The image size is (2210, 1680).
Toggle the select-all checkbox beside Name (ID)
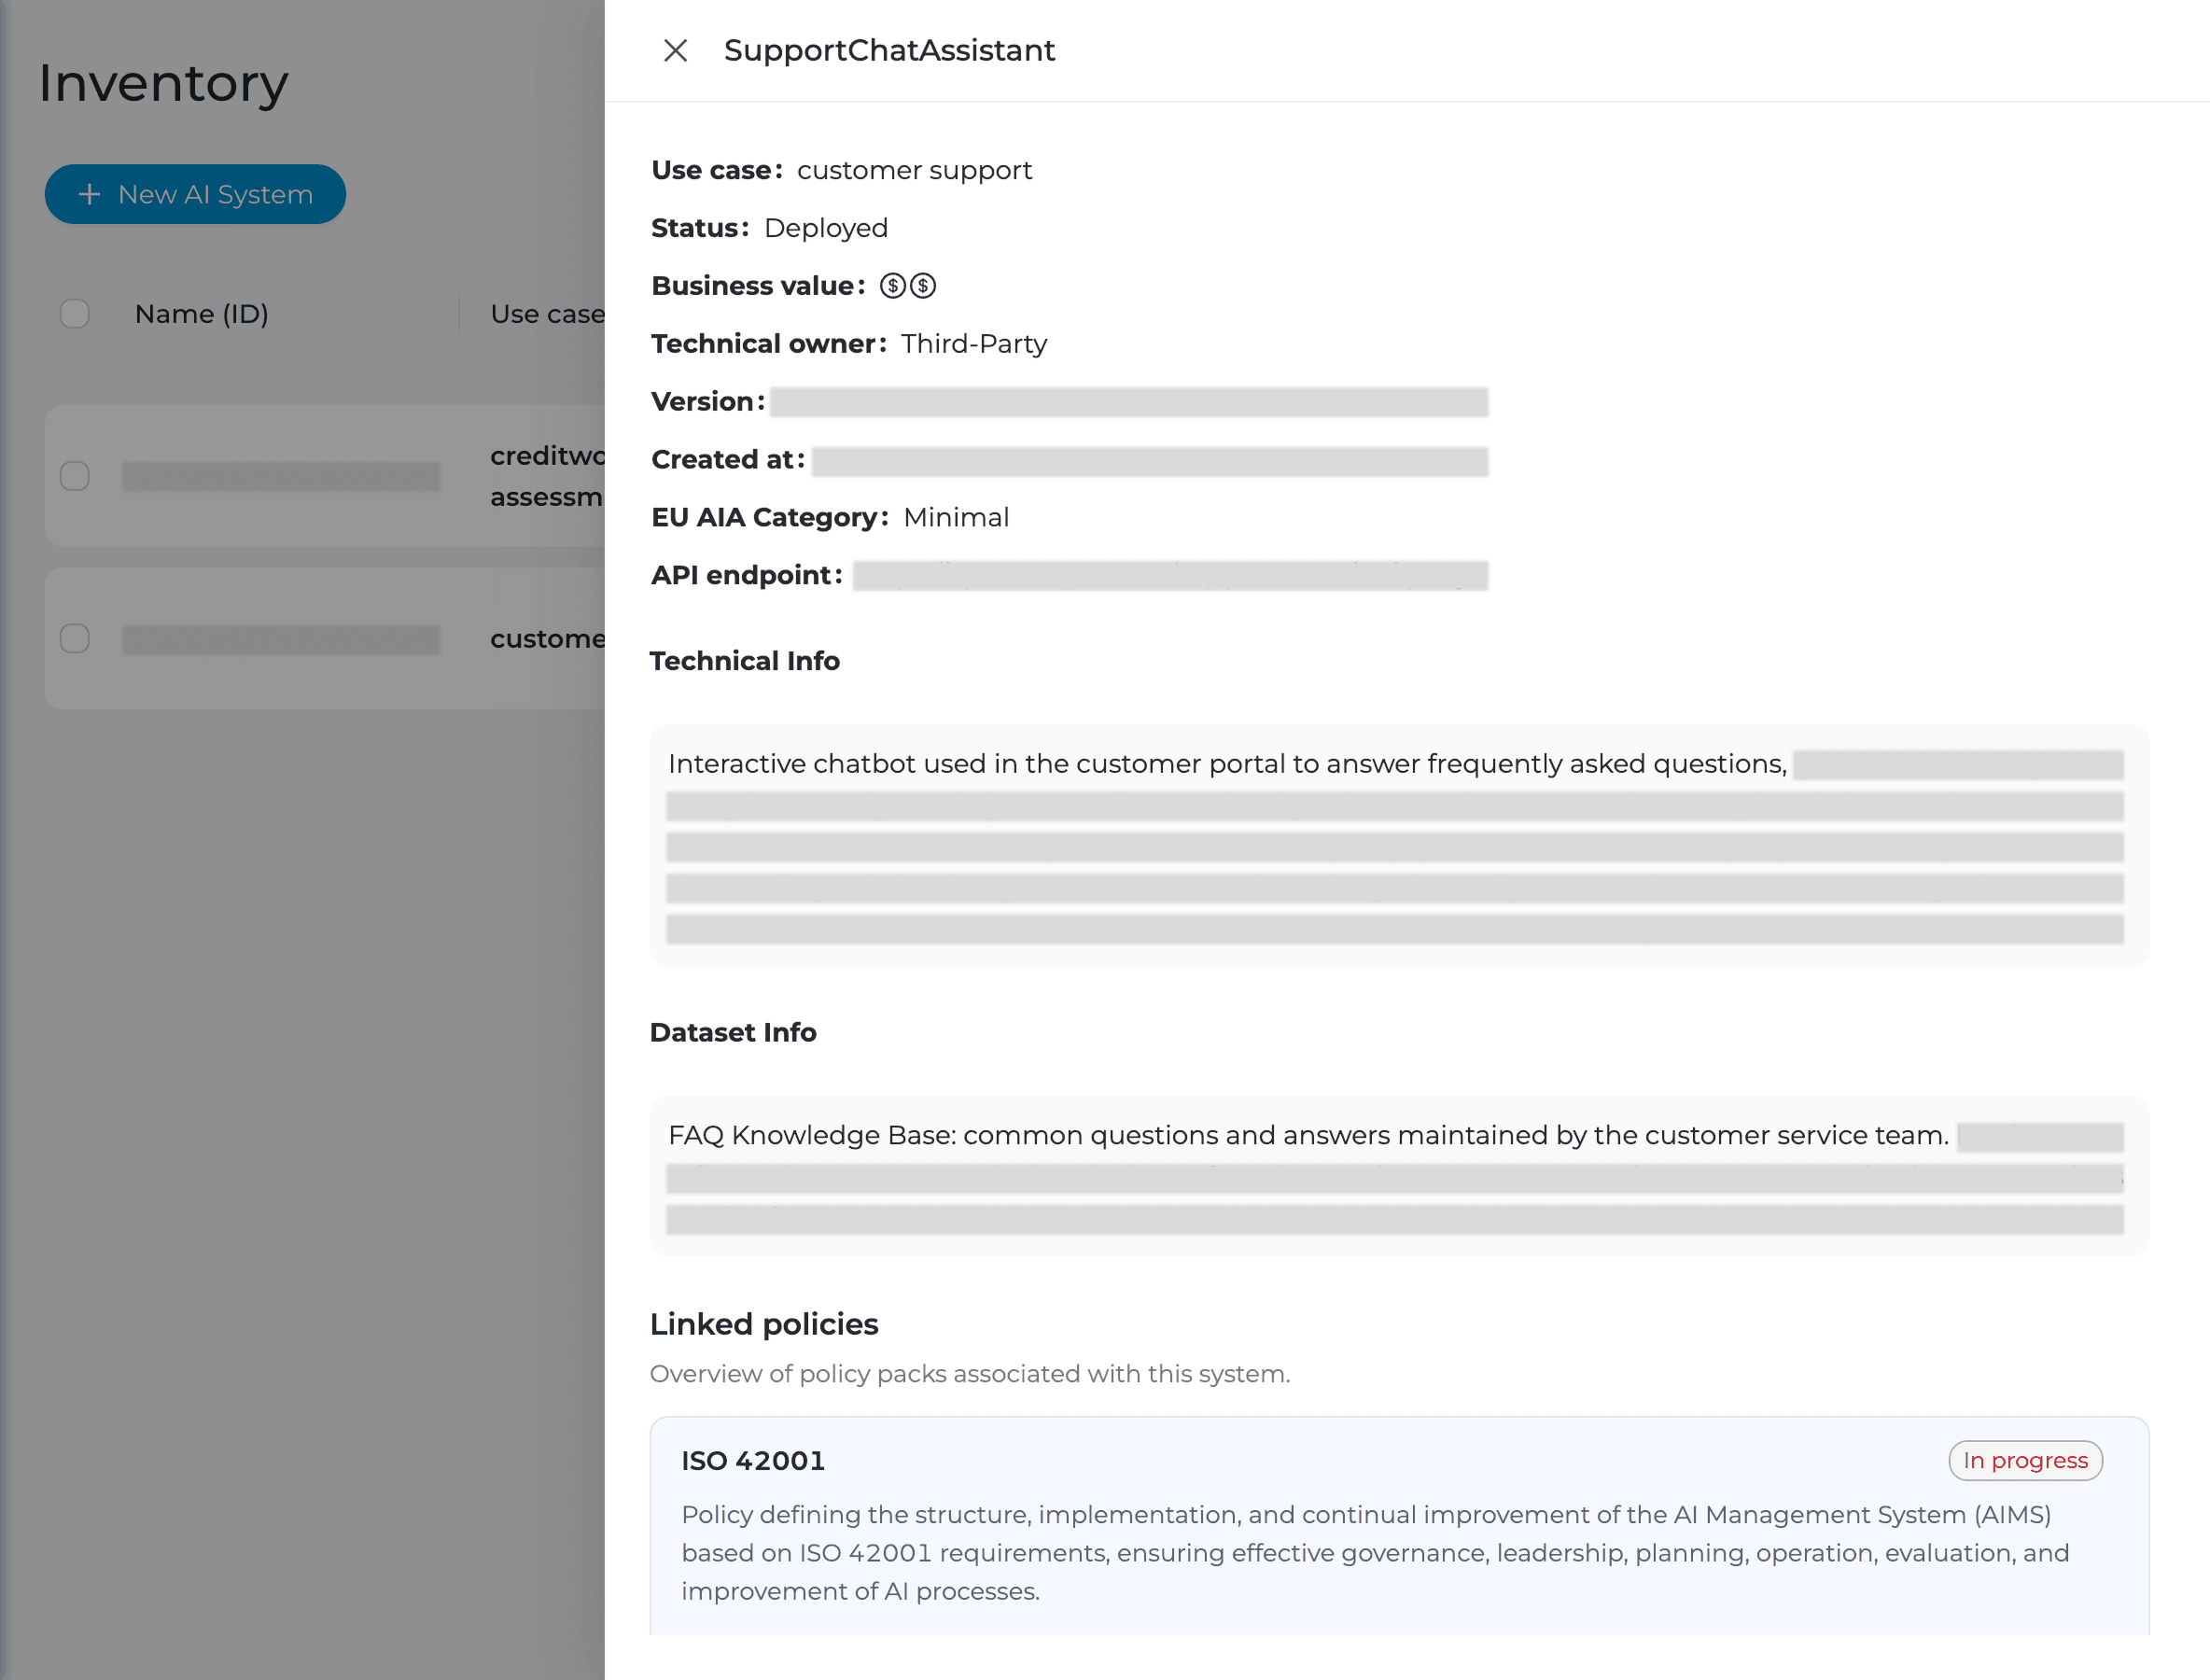point(75,314)
